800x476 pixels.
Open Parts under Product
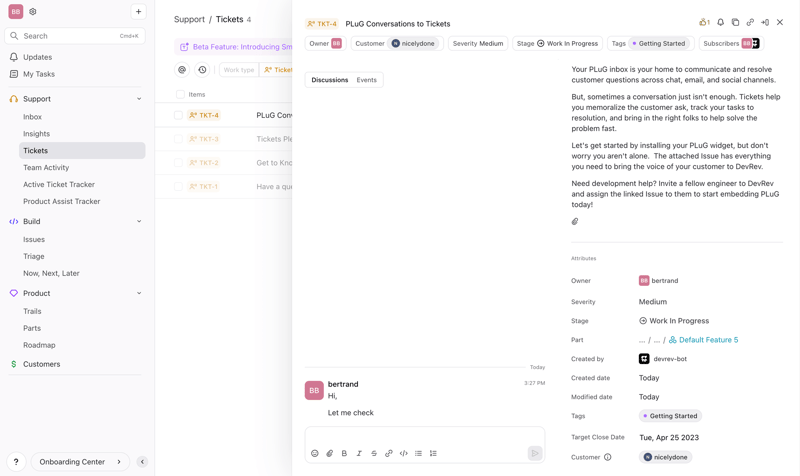(32, 328)
